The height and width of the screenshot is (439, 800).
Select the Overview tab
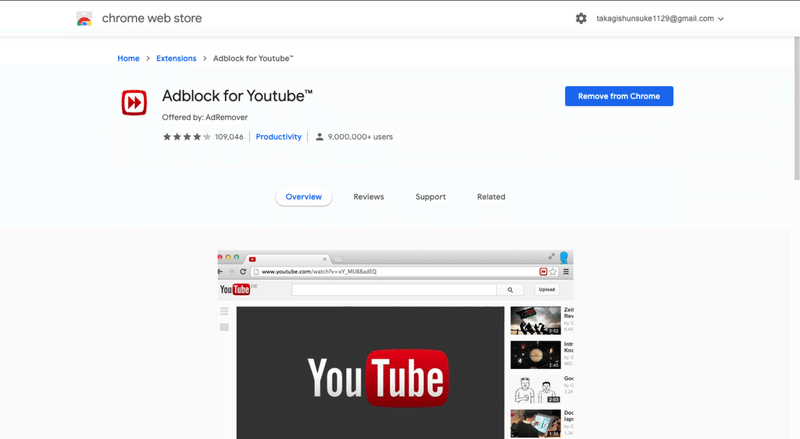(304, 197)
